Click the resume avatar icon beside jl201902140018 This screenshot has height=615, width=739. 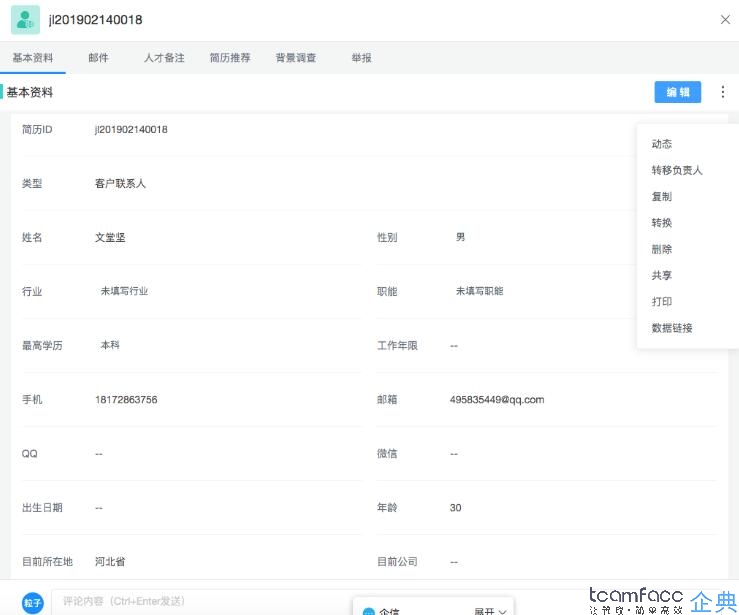25,20
